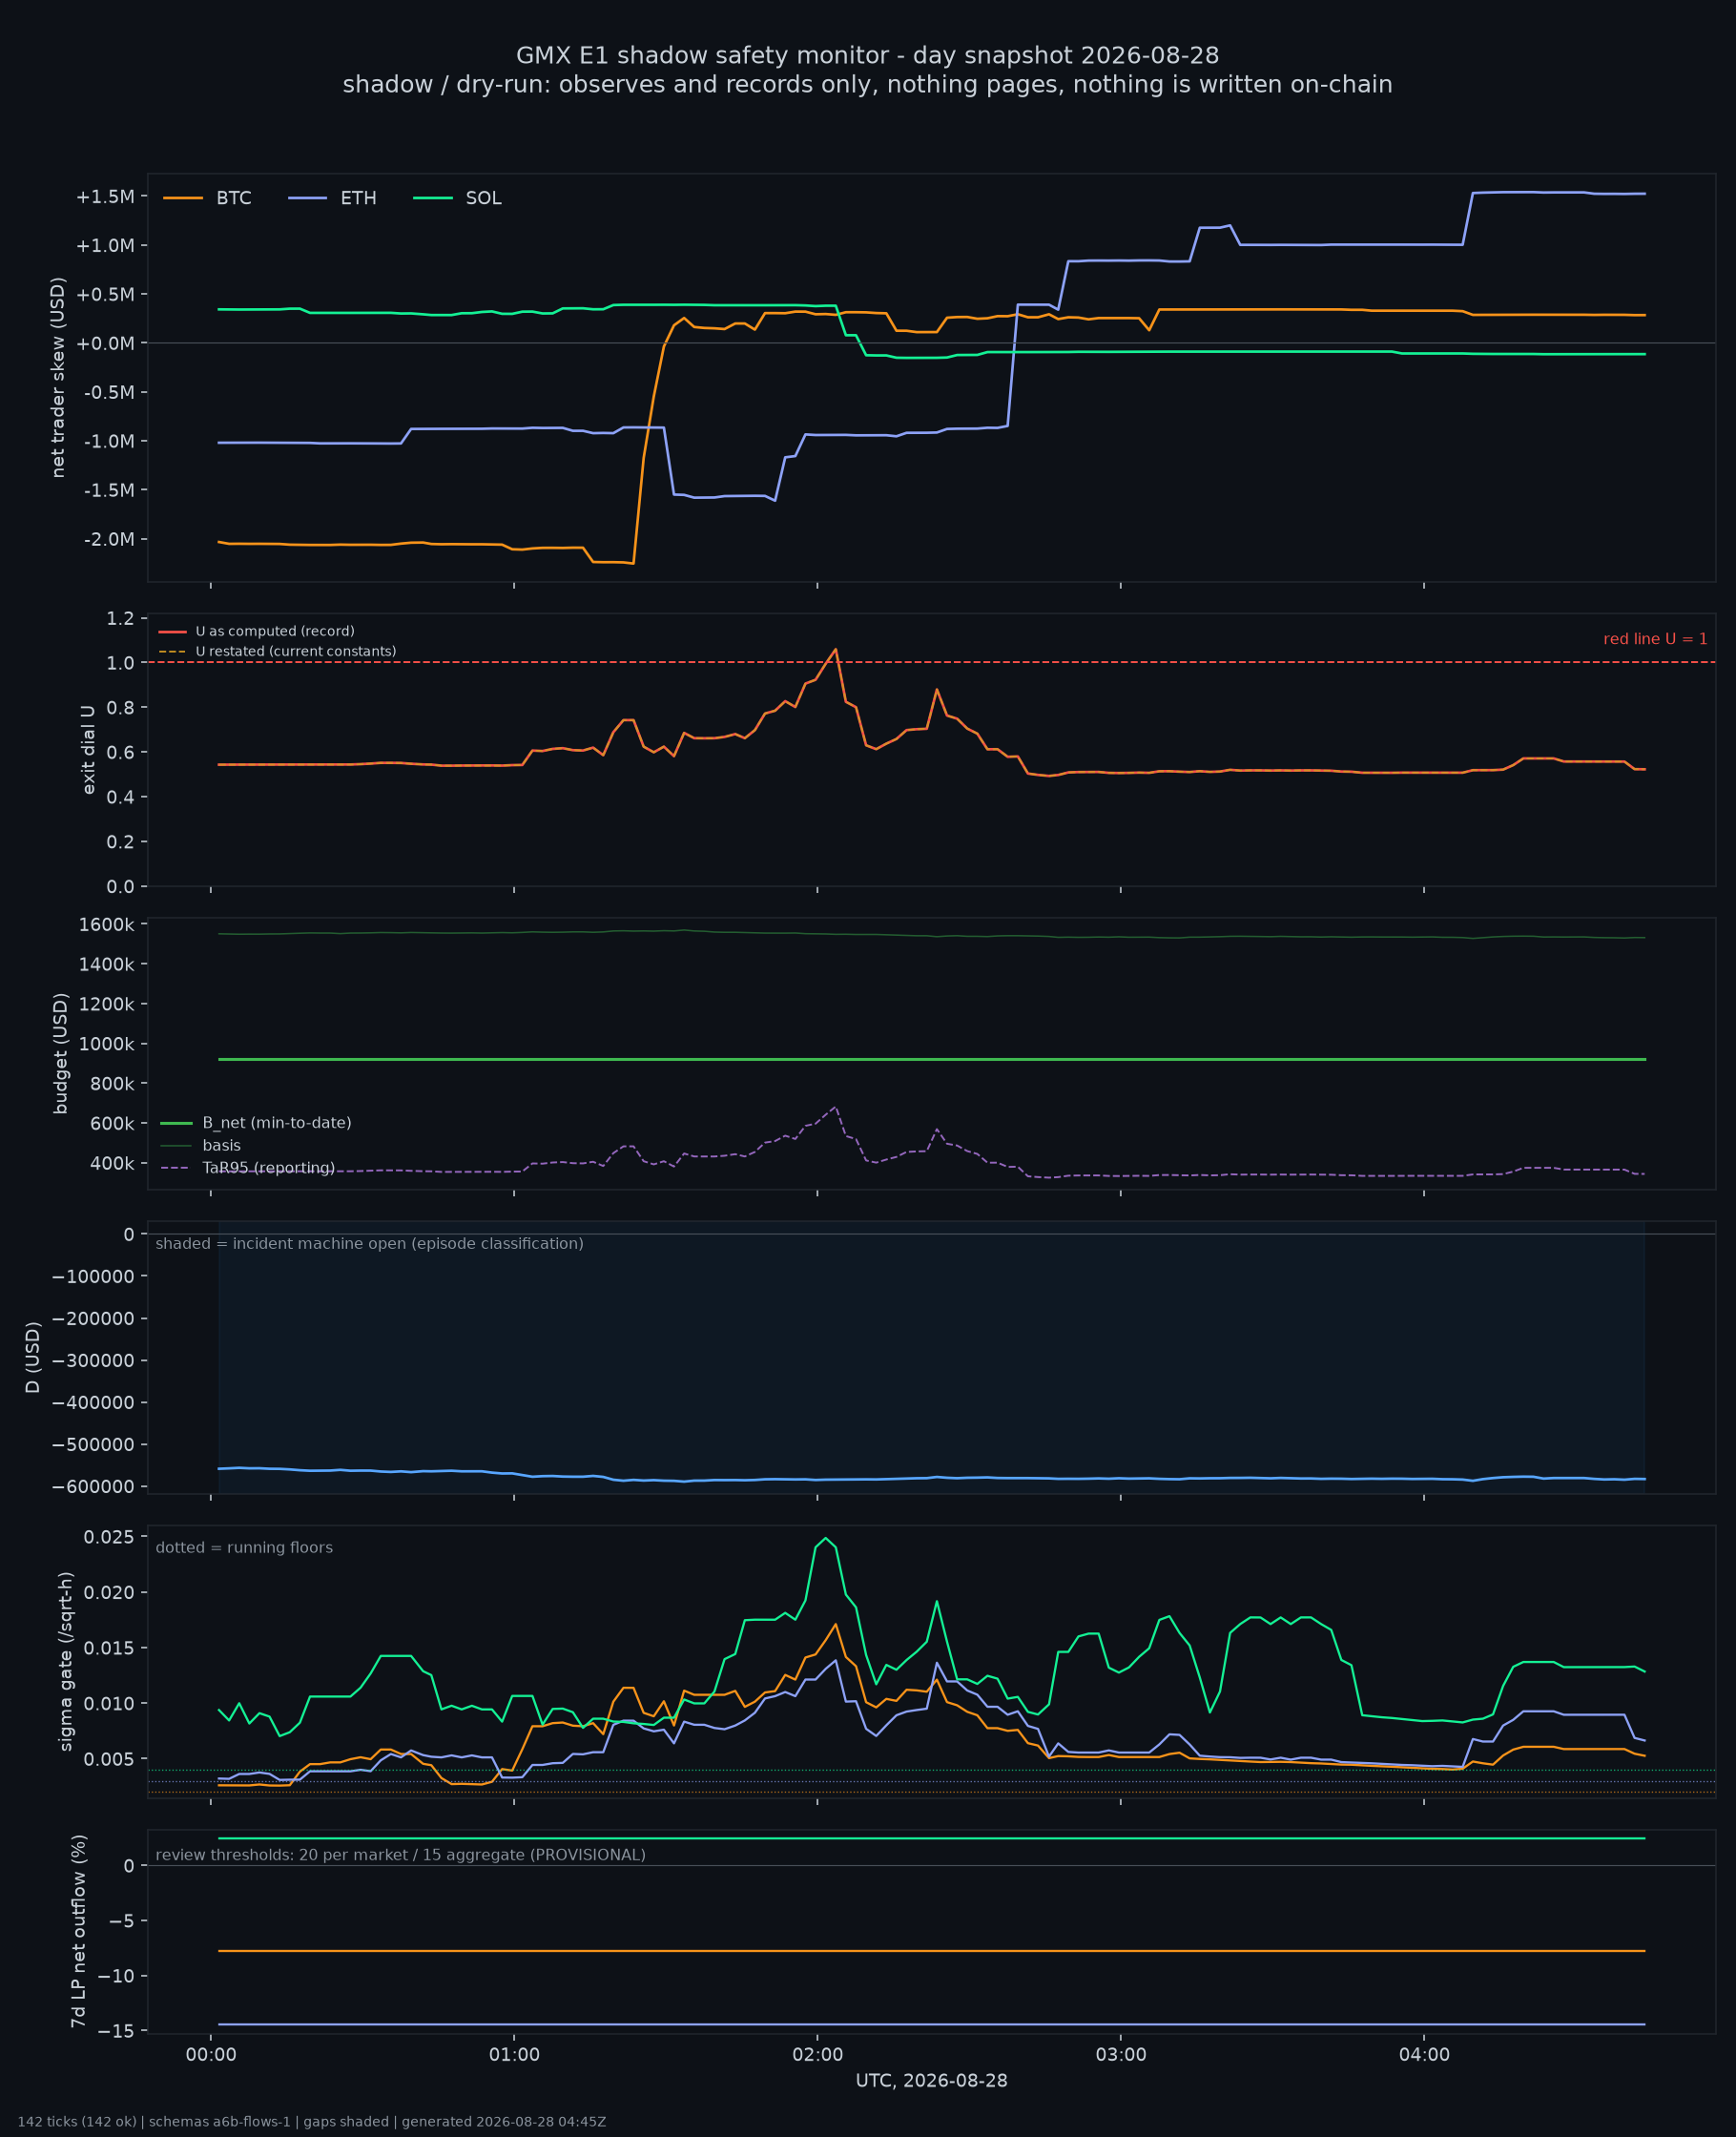Screen dimensions: 1736x2137
Task: Click the "−5" outflow tick label
Action: pos(122,1922)
